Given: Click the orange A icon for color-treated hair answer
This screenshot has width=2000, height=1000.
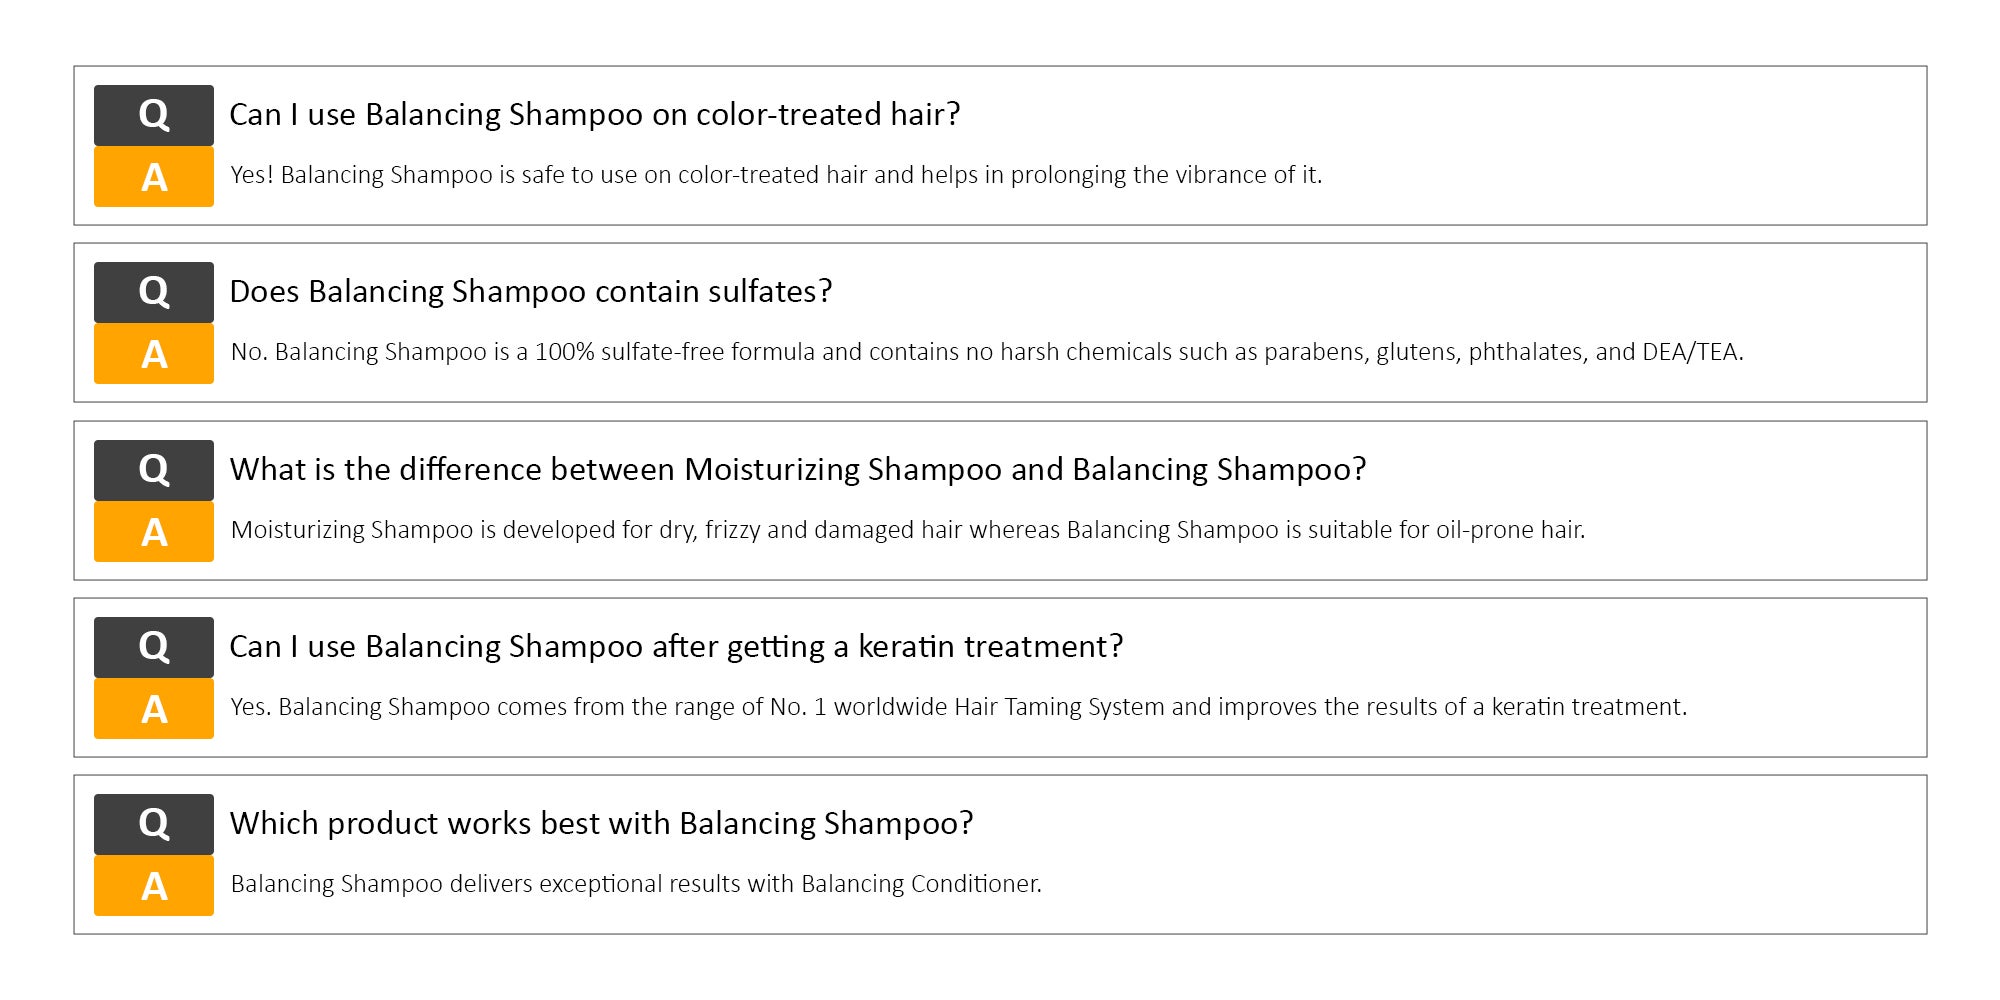Looking at the screenshot, I should click(154, 177).
